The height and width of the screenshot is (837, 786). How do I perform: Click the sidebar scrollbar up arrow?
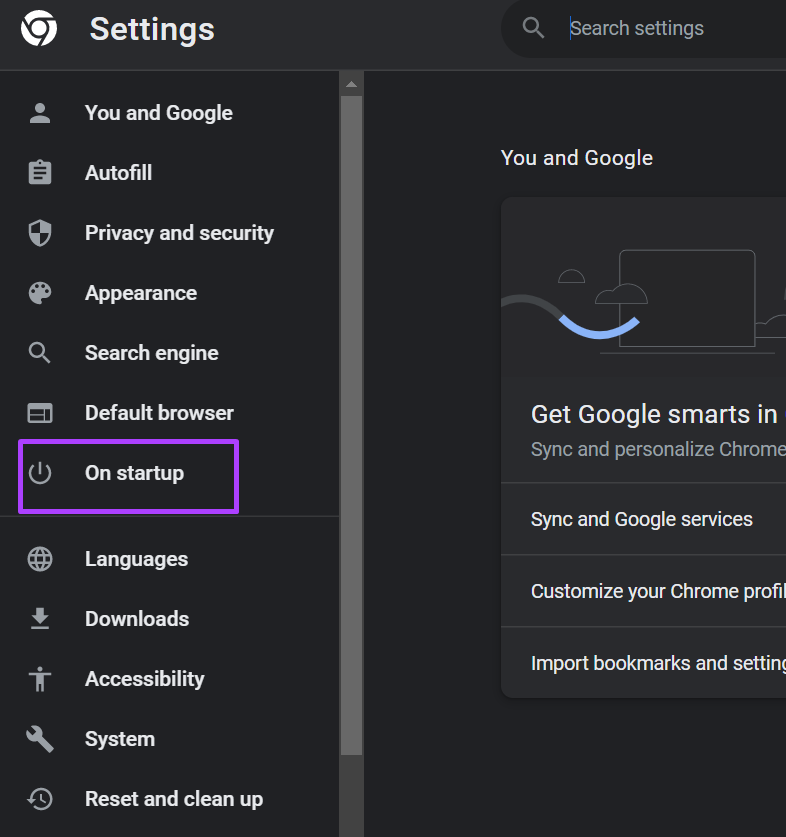pos(351,84)
